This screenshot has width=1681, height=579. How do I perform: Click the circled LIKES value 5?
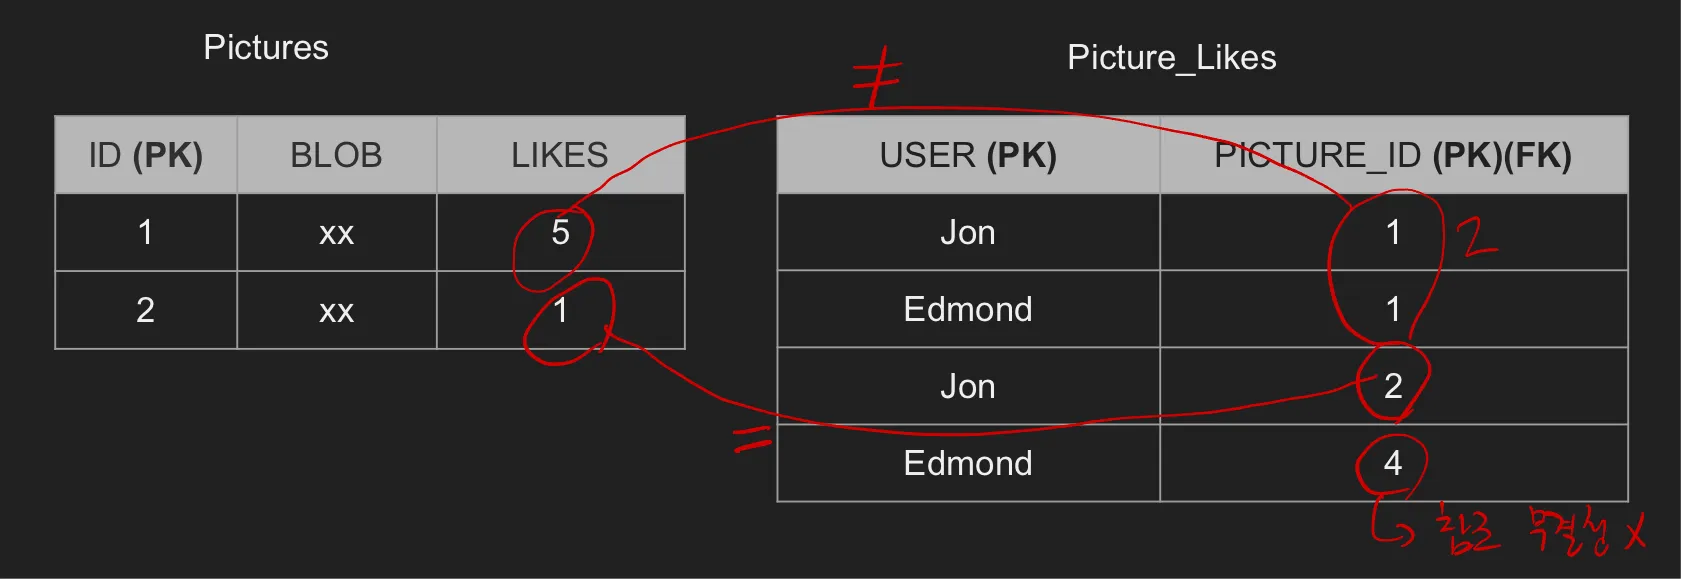point(560,232)
